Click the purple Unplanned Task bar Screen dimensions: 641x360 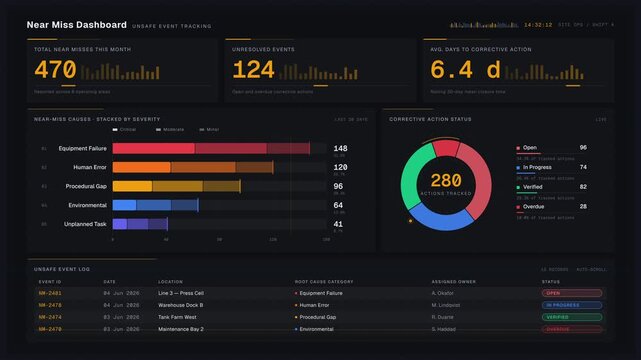140,224
